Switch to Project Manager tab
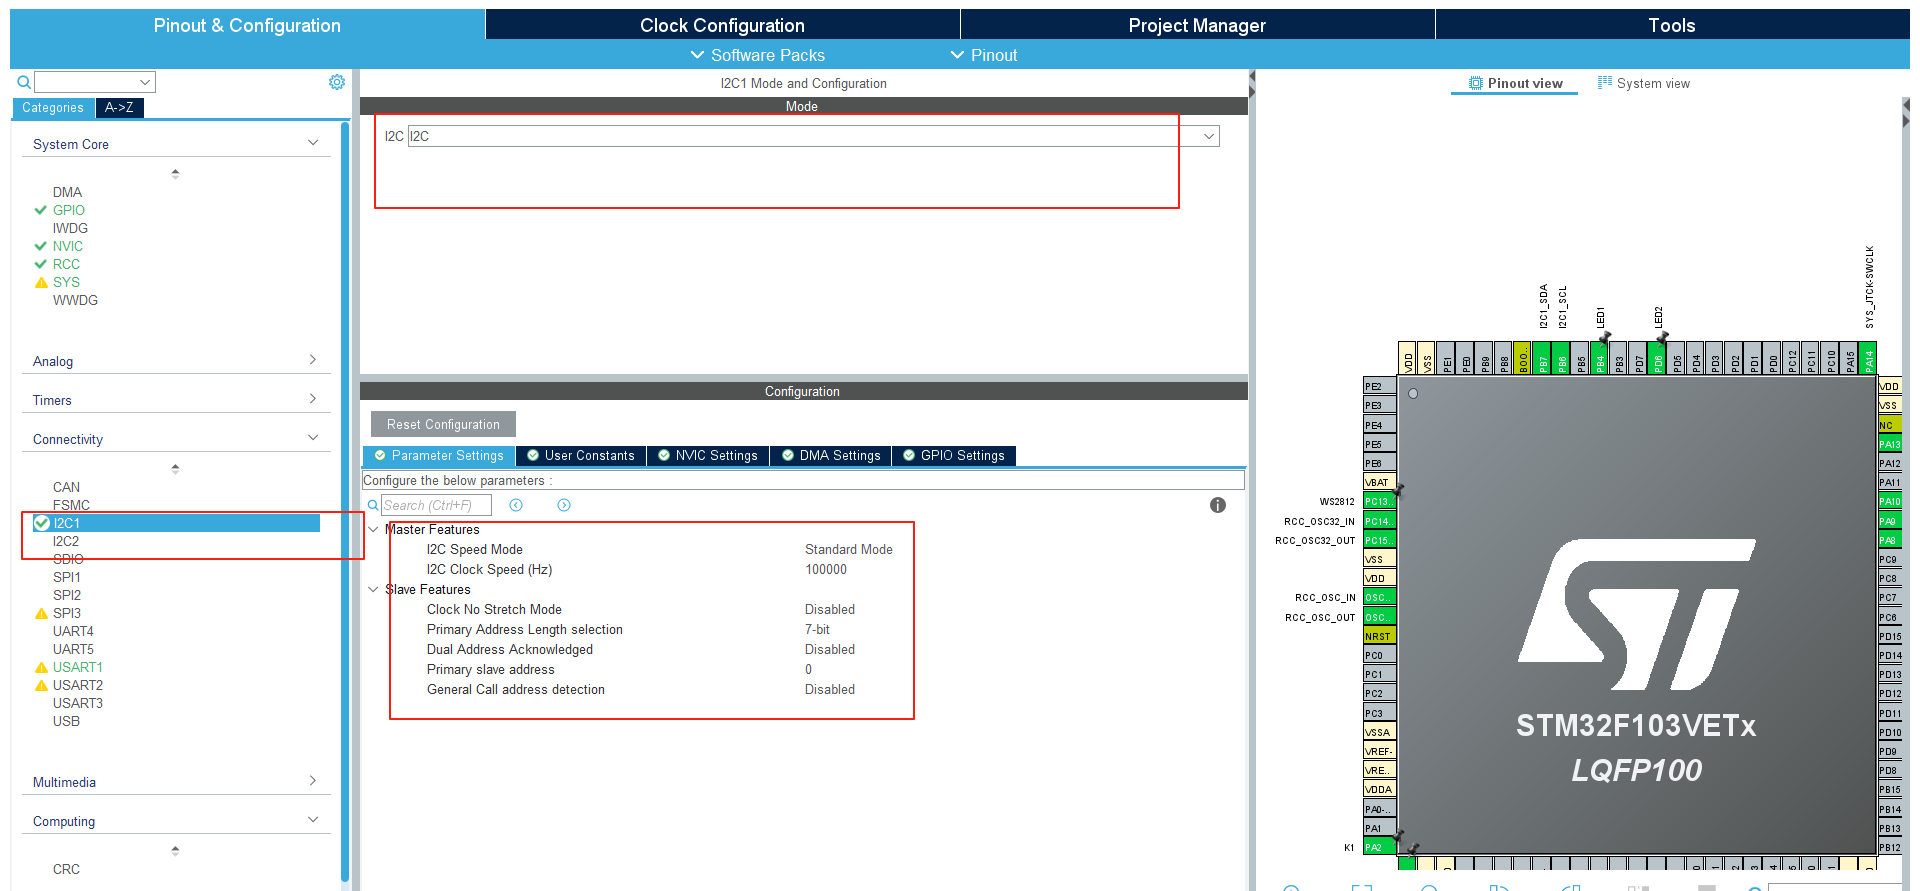The width and height of the screenshot is (1920, 891). 1197,25
